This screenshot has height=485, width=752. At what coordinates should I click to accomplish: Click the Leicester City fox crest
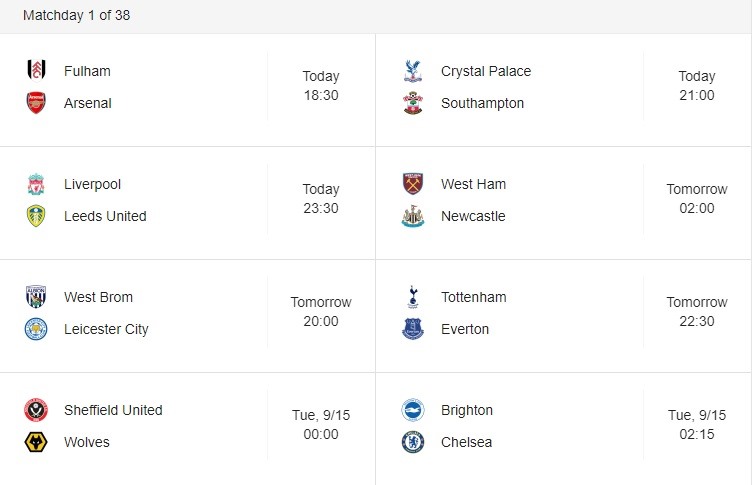[x=36, y=329]
